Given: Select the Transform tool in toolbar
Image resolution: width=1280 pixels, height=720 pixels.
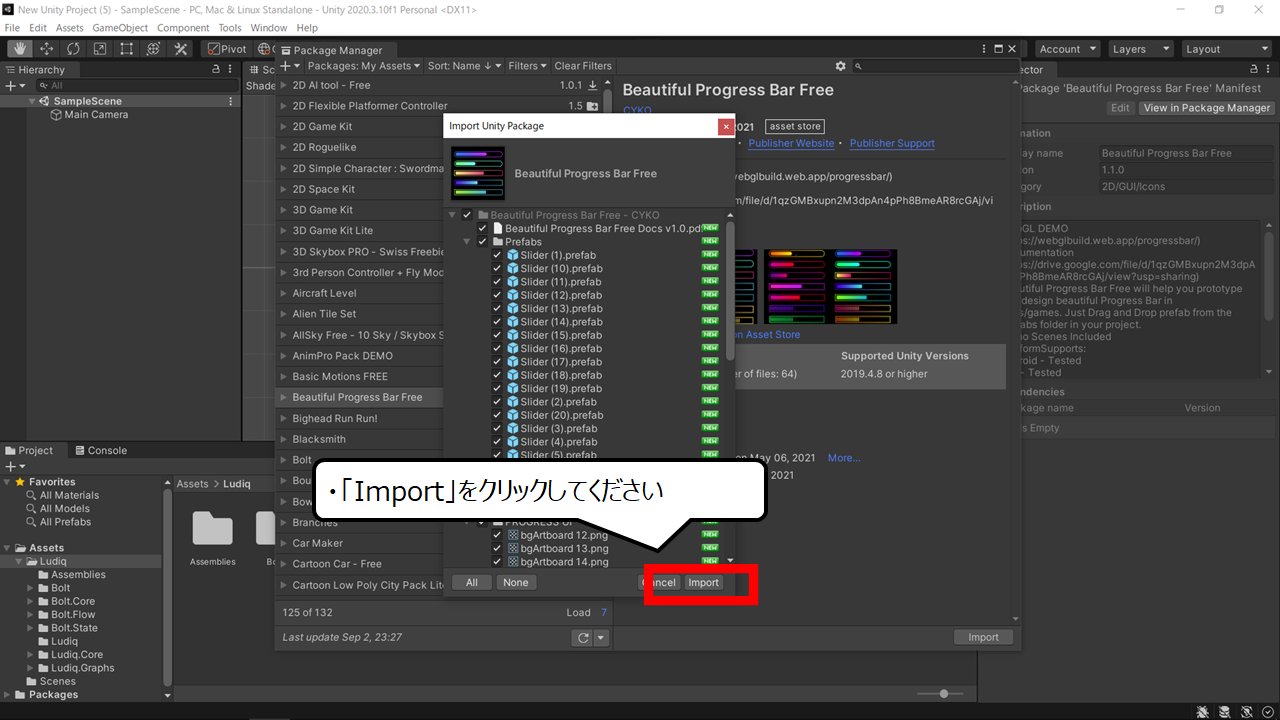Looking at the screenshot, I should (x=153, y=49).
